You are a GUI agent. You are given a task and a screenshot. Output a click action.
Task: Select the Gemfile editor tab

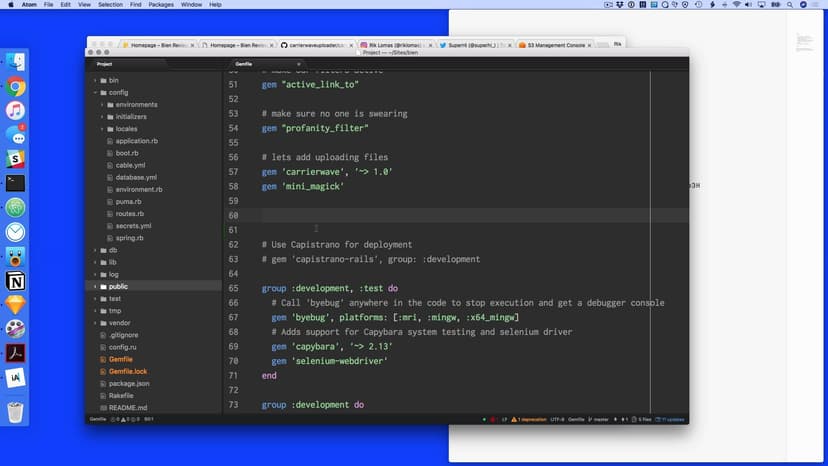click(243, 63)
